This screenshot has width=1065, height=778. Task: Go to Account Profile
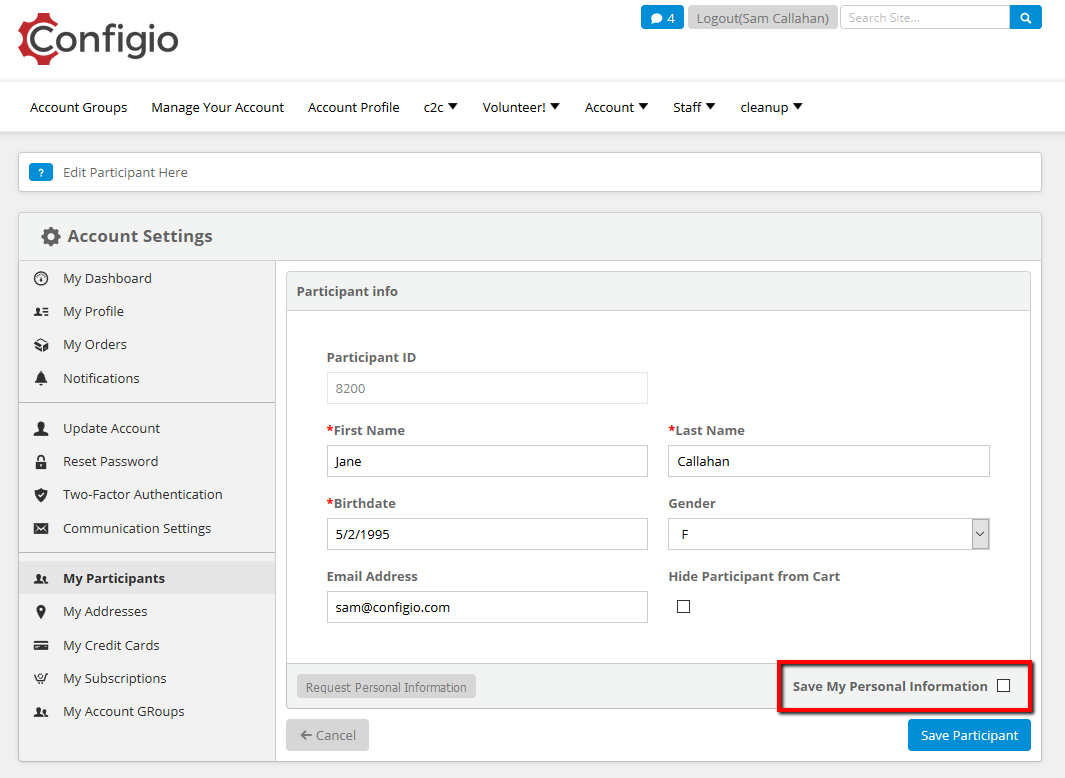[x=353, y=107]
